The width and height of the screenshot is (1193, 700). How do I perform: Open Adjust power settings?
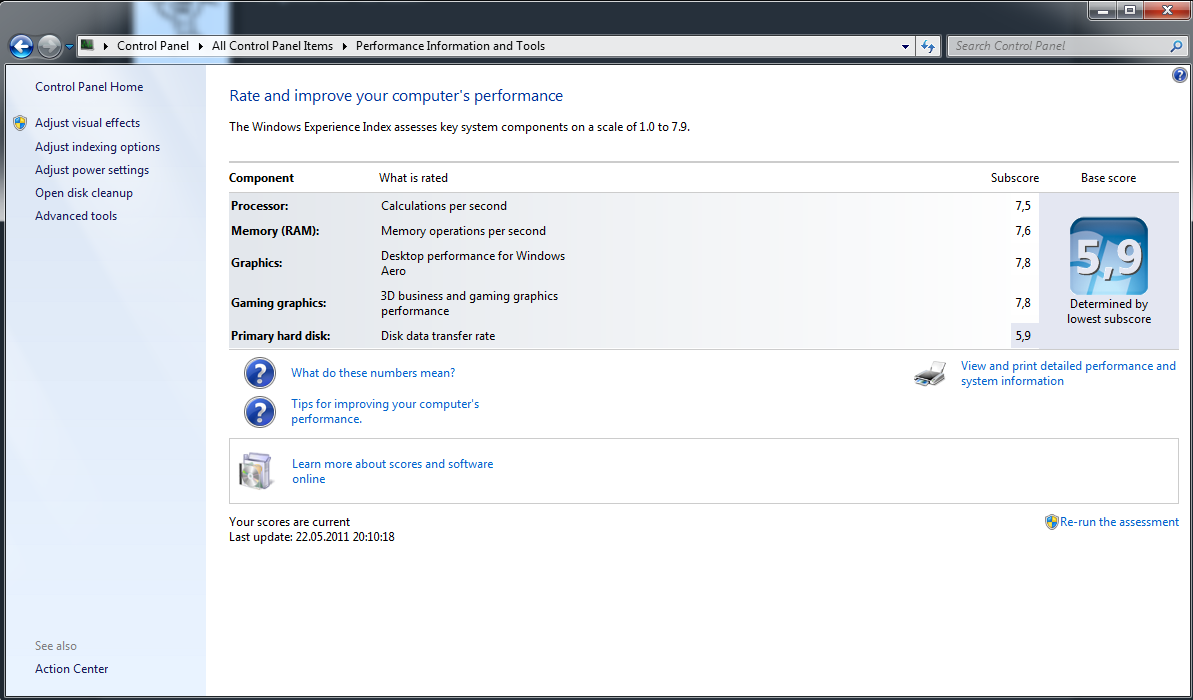coord(92,170)
